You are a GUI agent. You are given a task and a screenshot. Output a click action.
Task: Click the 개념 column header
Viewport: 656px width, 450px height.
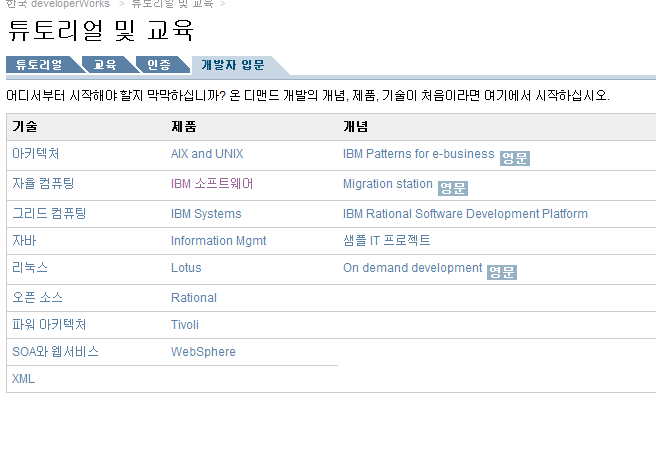coord(356,126)
